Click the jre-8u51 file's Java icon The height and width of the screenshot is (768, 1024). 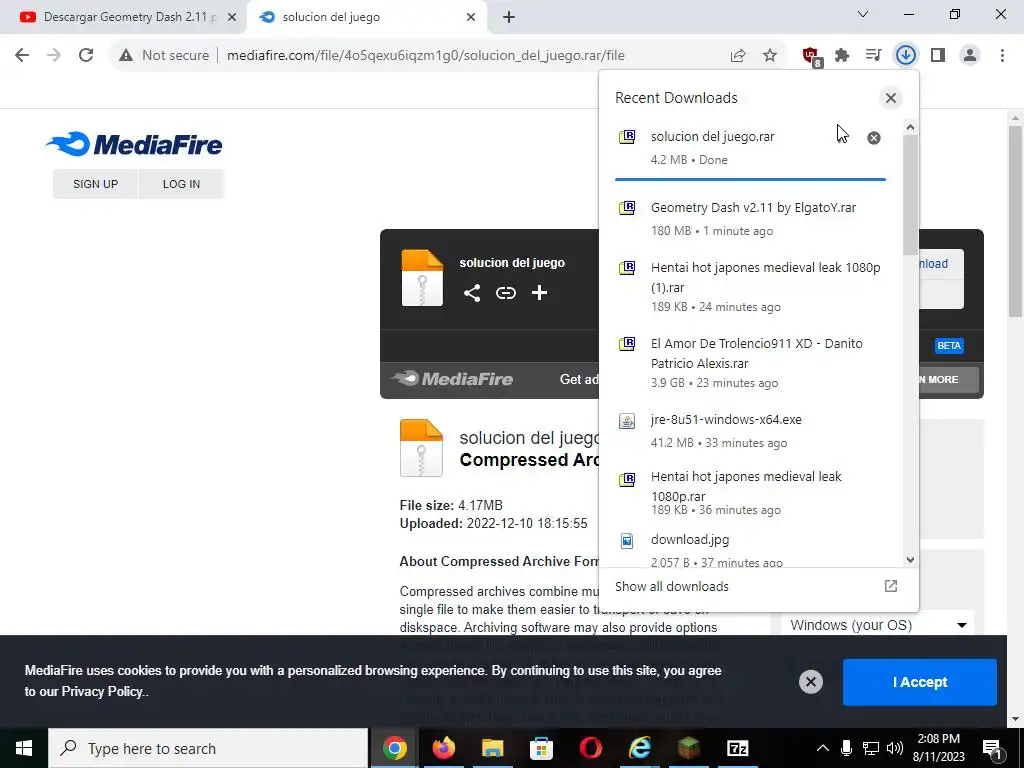pyautogui.click(x=626, y=421)
